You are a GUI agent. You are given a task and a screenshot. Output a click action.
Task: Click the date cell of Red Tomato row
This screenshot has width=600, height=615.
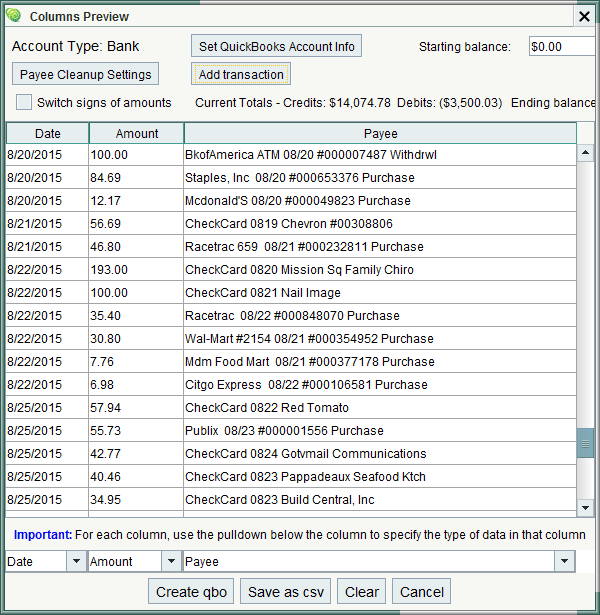(x=47, y=408)
